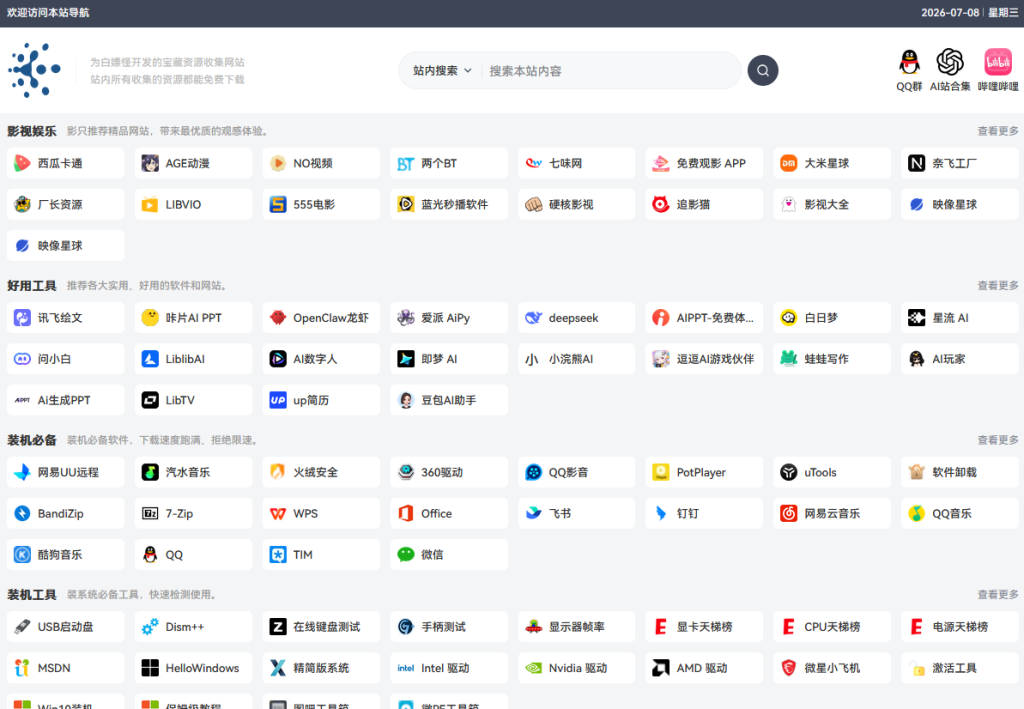Screen dimensions: 1024x709
Task: Open the 星流 AI icon
Action: point(917,318)
